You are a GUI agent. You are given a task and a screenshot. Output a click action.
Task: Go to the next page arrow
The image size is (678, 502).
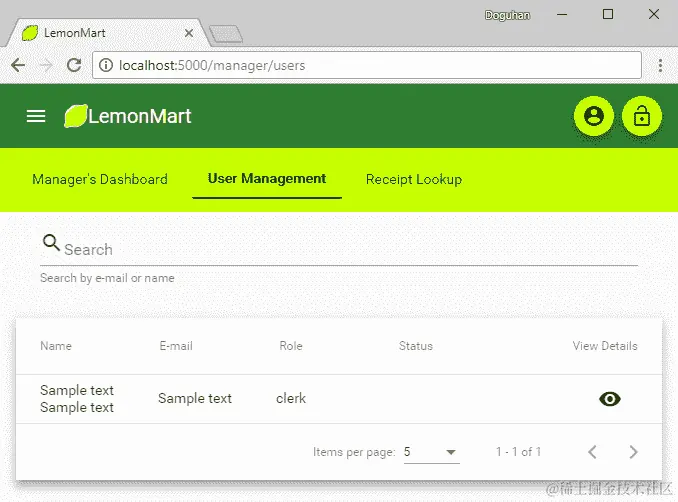[633, 452]
